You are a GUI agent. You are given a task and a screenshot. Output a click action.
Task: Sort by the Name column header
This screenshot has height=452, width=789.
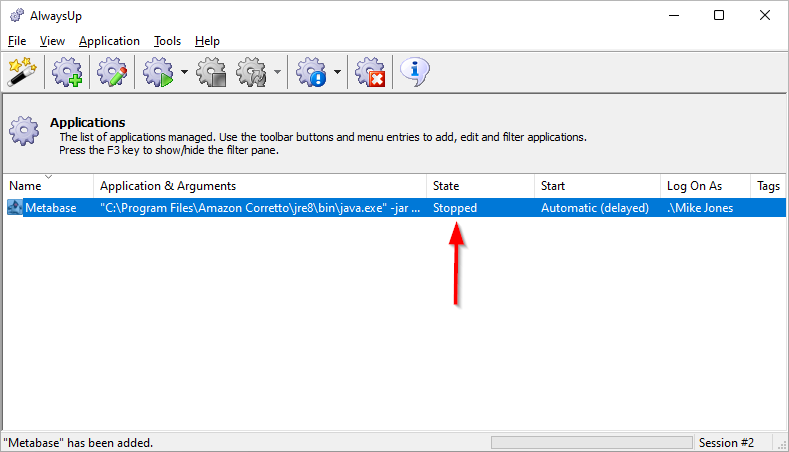[x=48, y=186]
